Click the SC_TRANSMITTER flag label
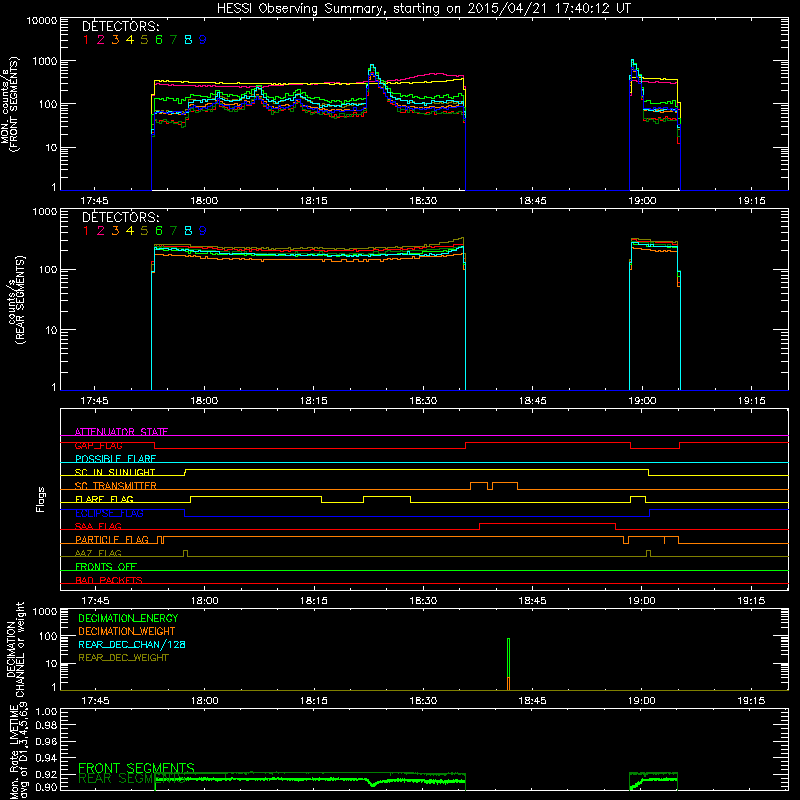Image resolution: width=800 pixels, height=800 pixels. [116, 486]
